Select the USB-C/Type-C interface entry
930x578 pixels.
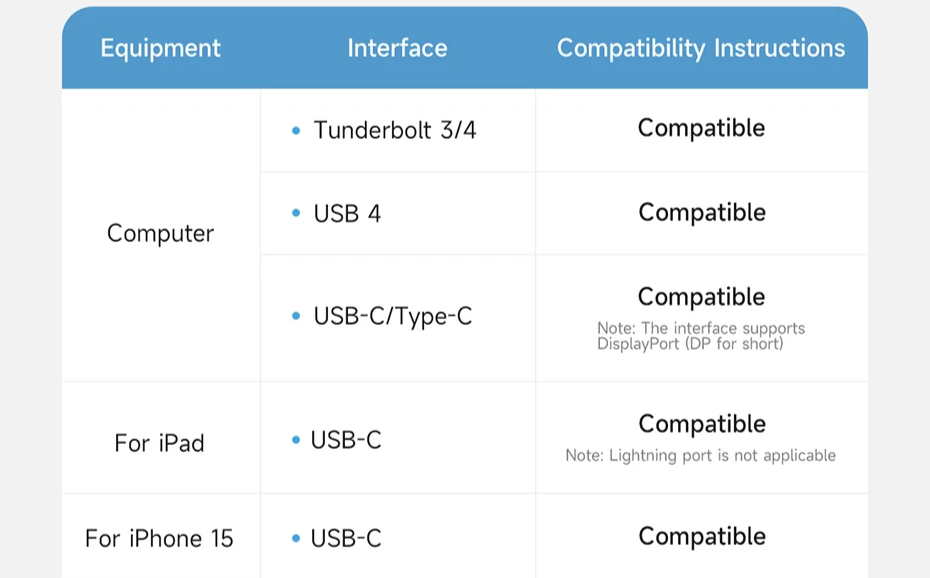pyautogui.click(x=393, y=317)
